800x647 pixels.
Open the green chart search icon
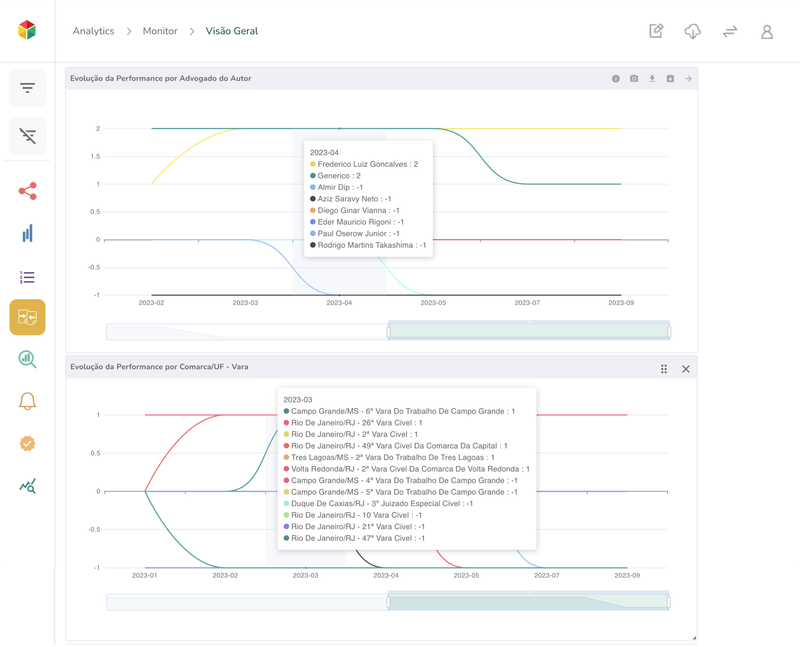point(27,359)
